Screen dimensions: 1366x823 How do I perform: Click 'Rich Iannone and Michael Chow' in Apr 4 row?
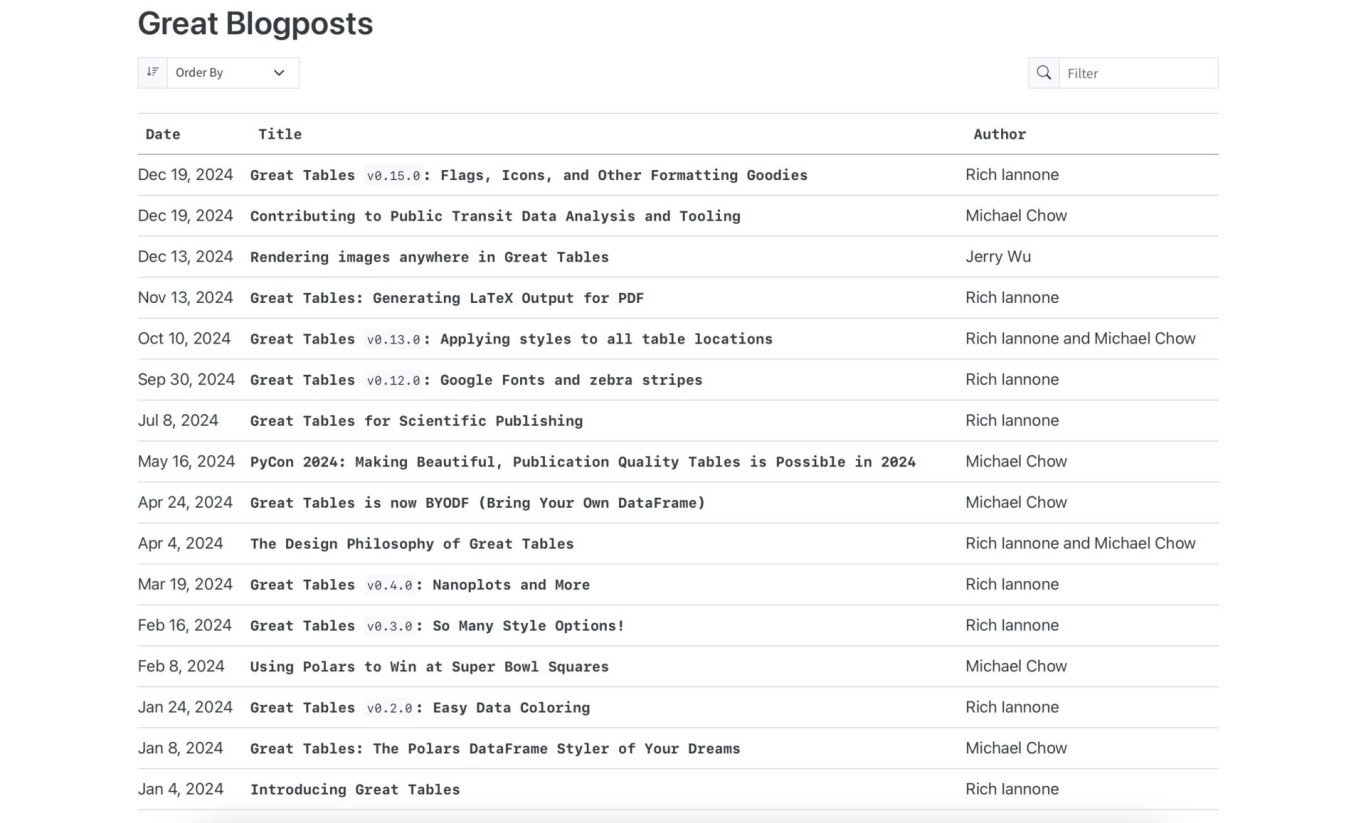[1080, 543]
